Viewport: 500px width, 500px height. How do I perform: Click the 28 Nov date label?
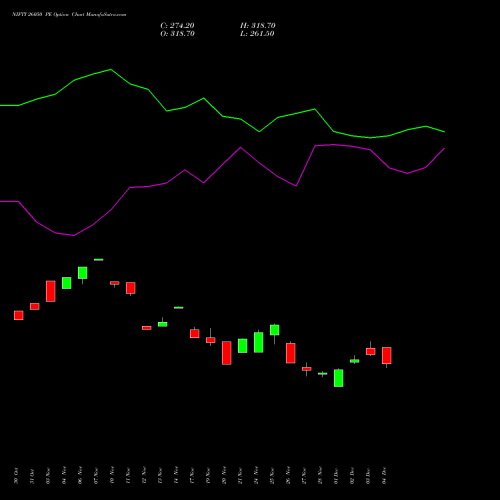[x=320, y=476]
